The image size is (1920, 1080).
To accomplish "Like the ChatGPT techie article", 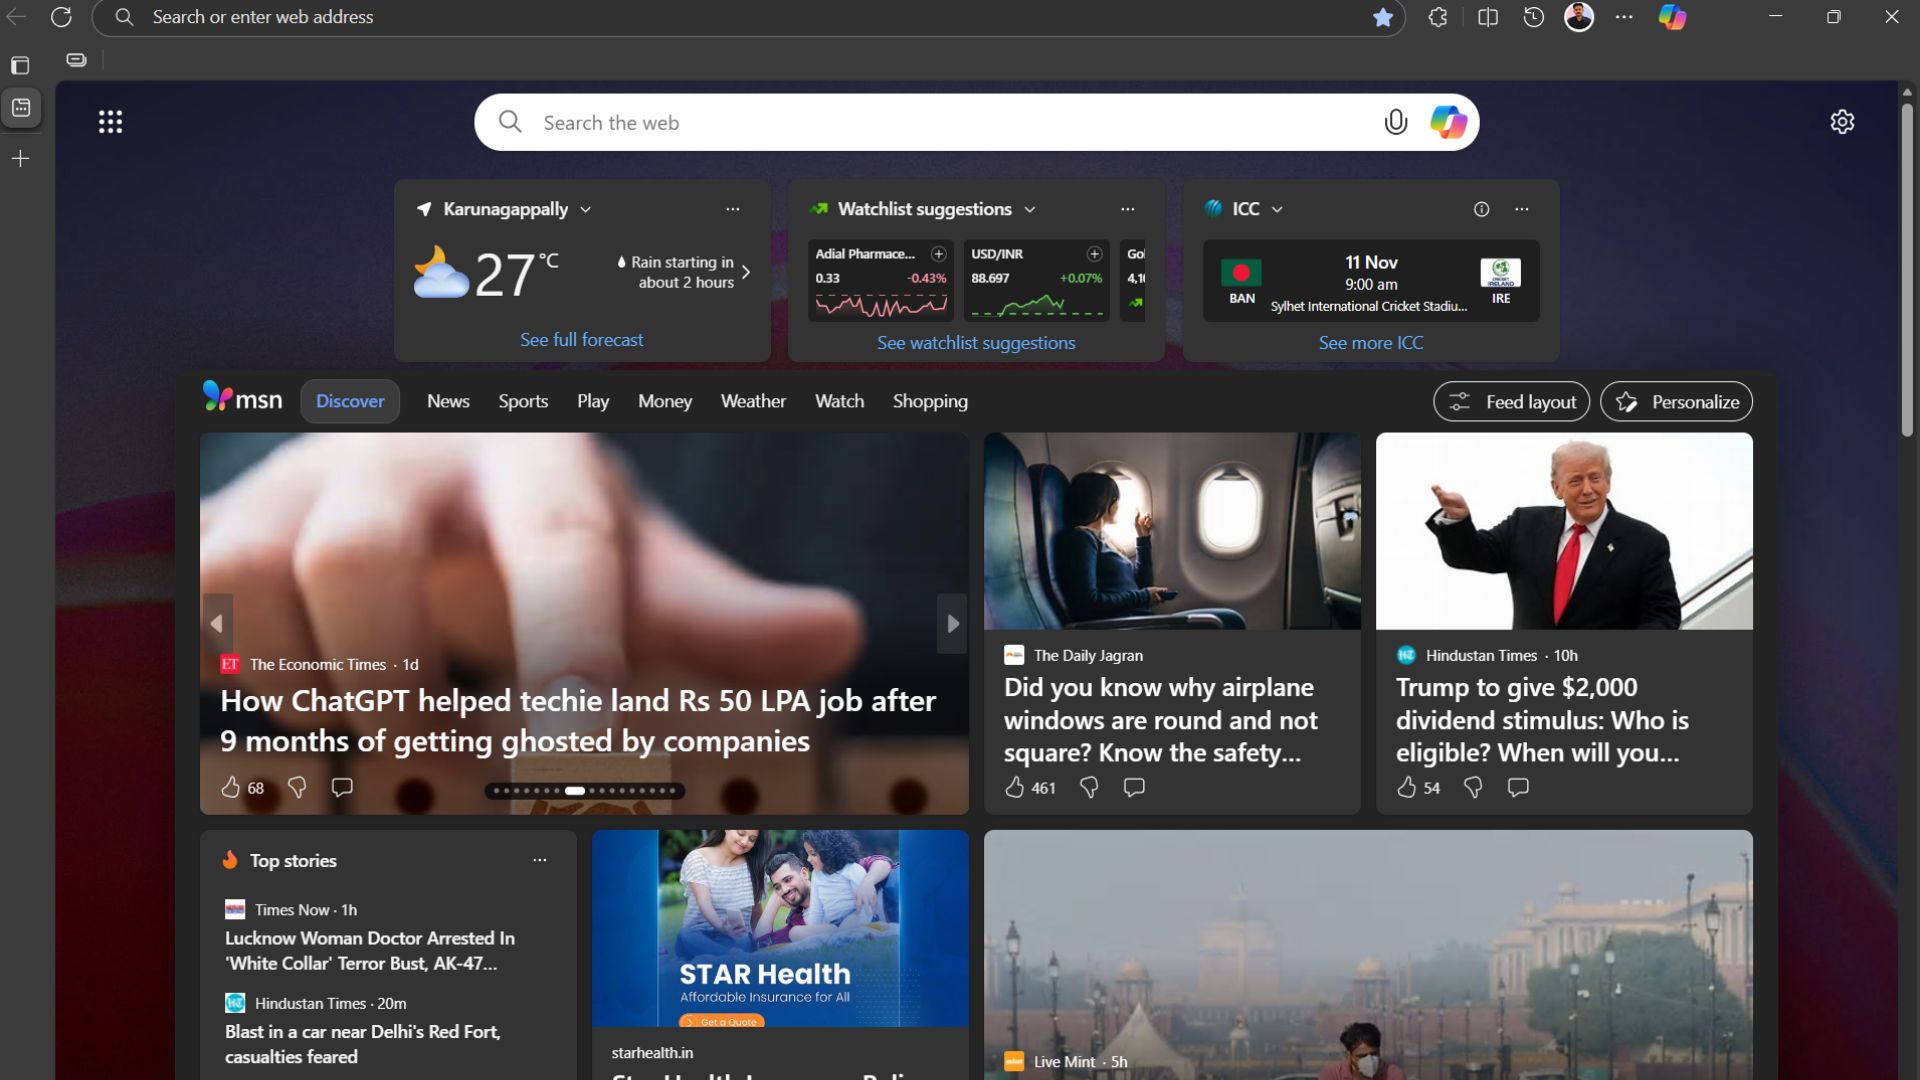I will [x=231, y=787].
